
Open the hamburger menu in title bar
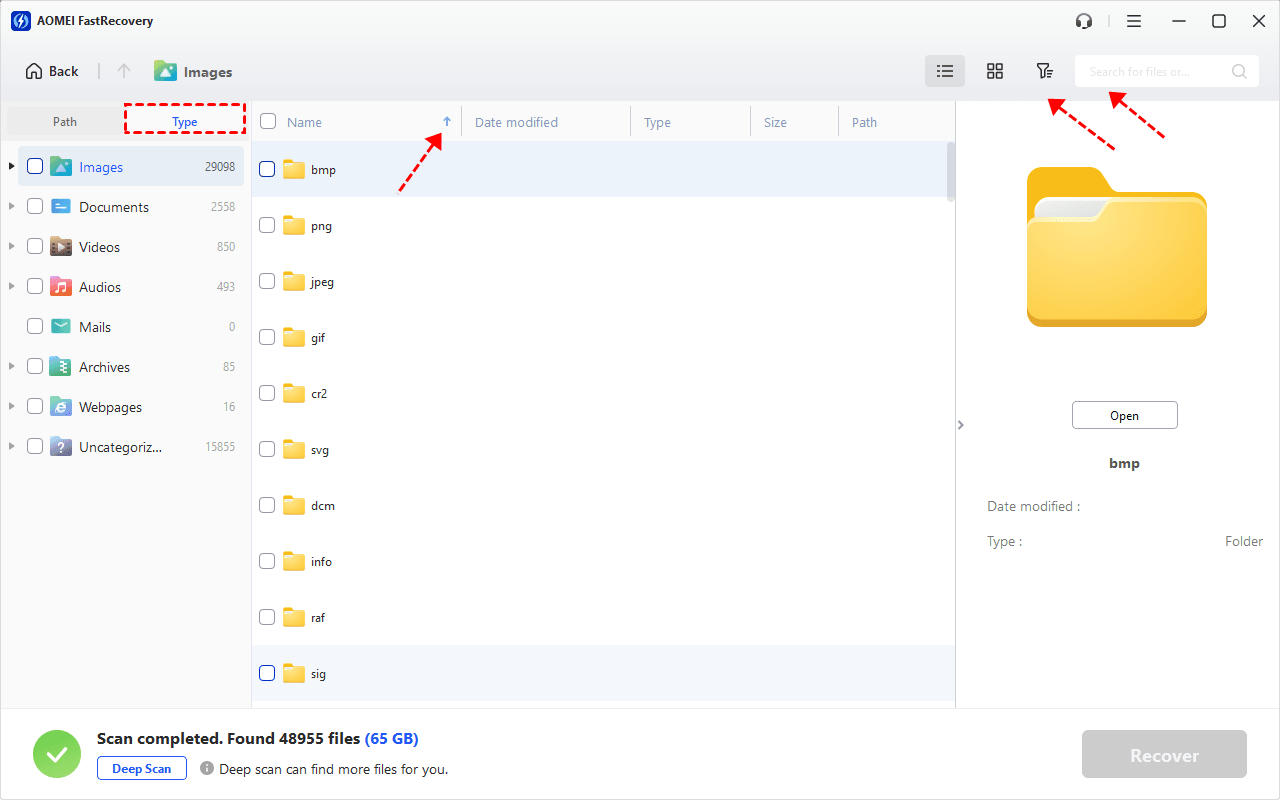tap(1134, 21)
